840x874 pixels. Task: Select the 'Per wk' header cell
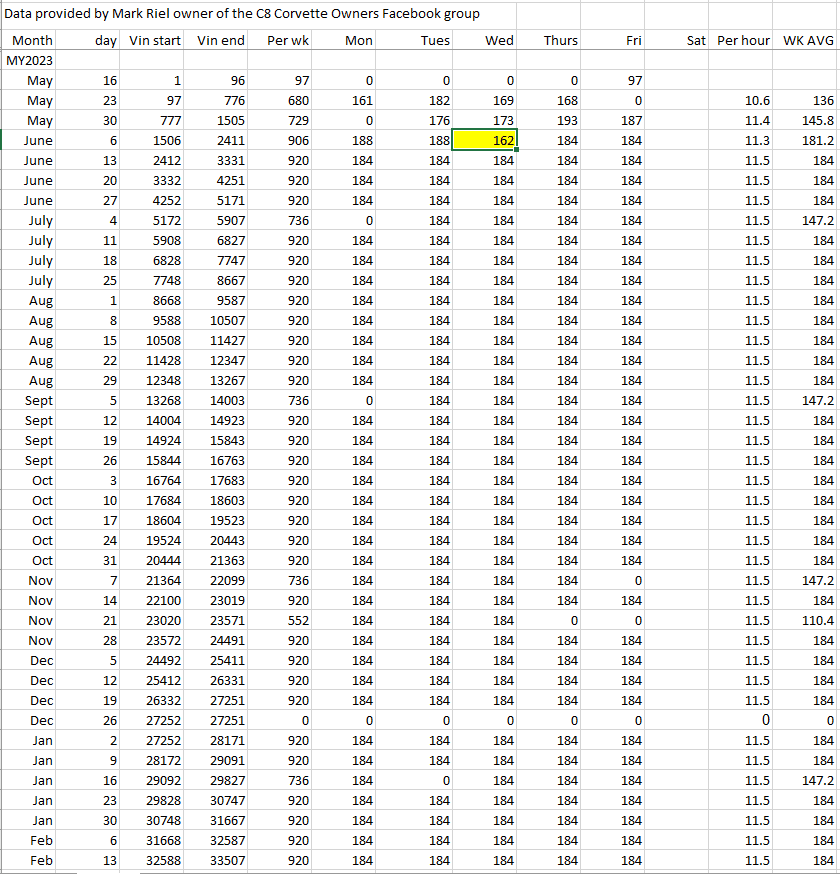tap(288, 41)
